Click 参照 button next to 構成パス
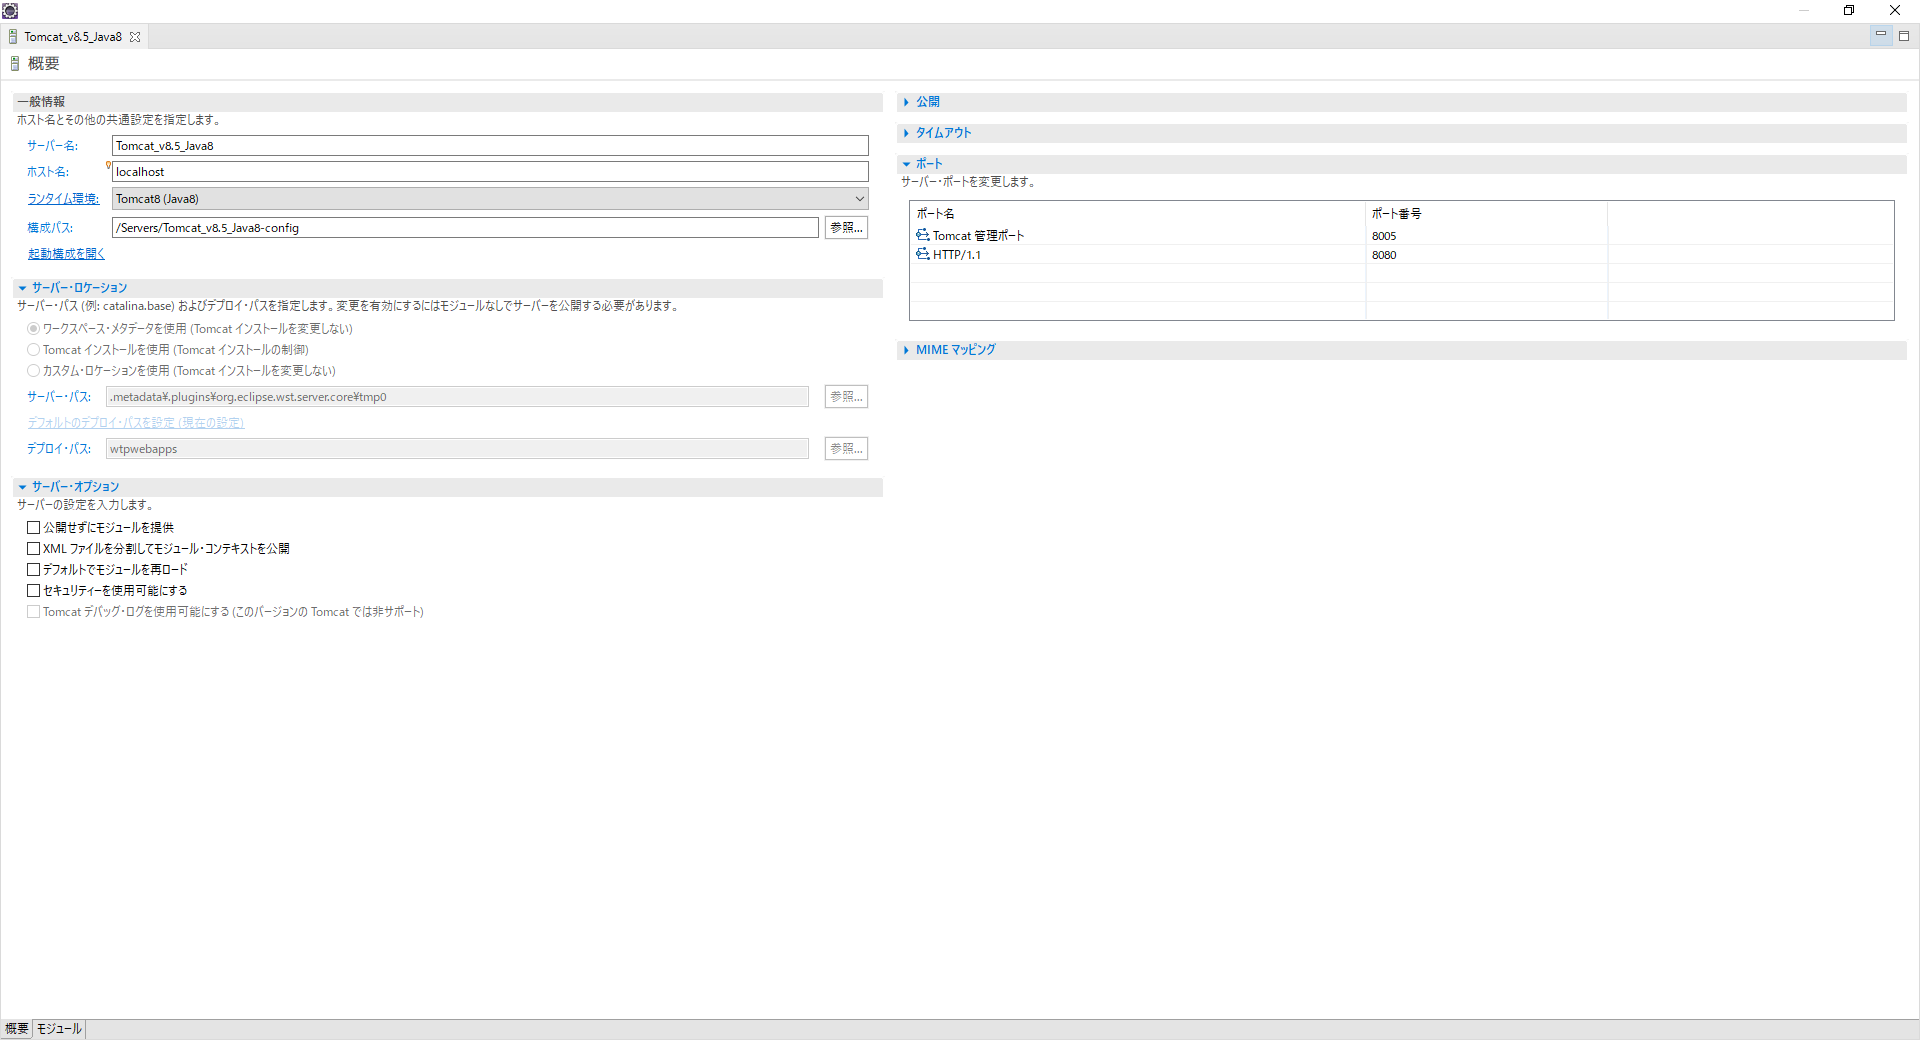1920x1040 pixels. pyautogui.click(x=846, y=228)
